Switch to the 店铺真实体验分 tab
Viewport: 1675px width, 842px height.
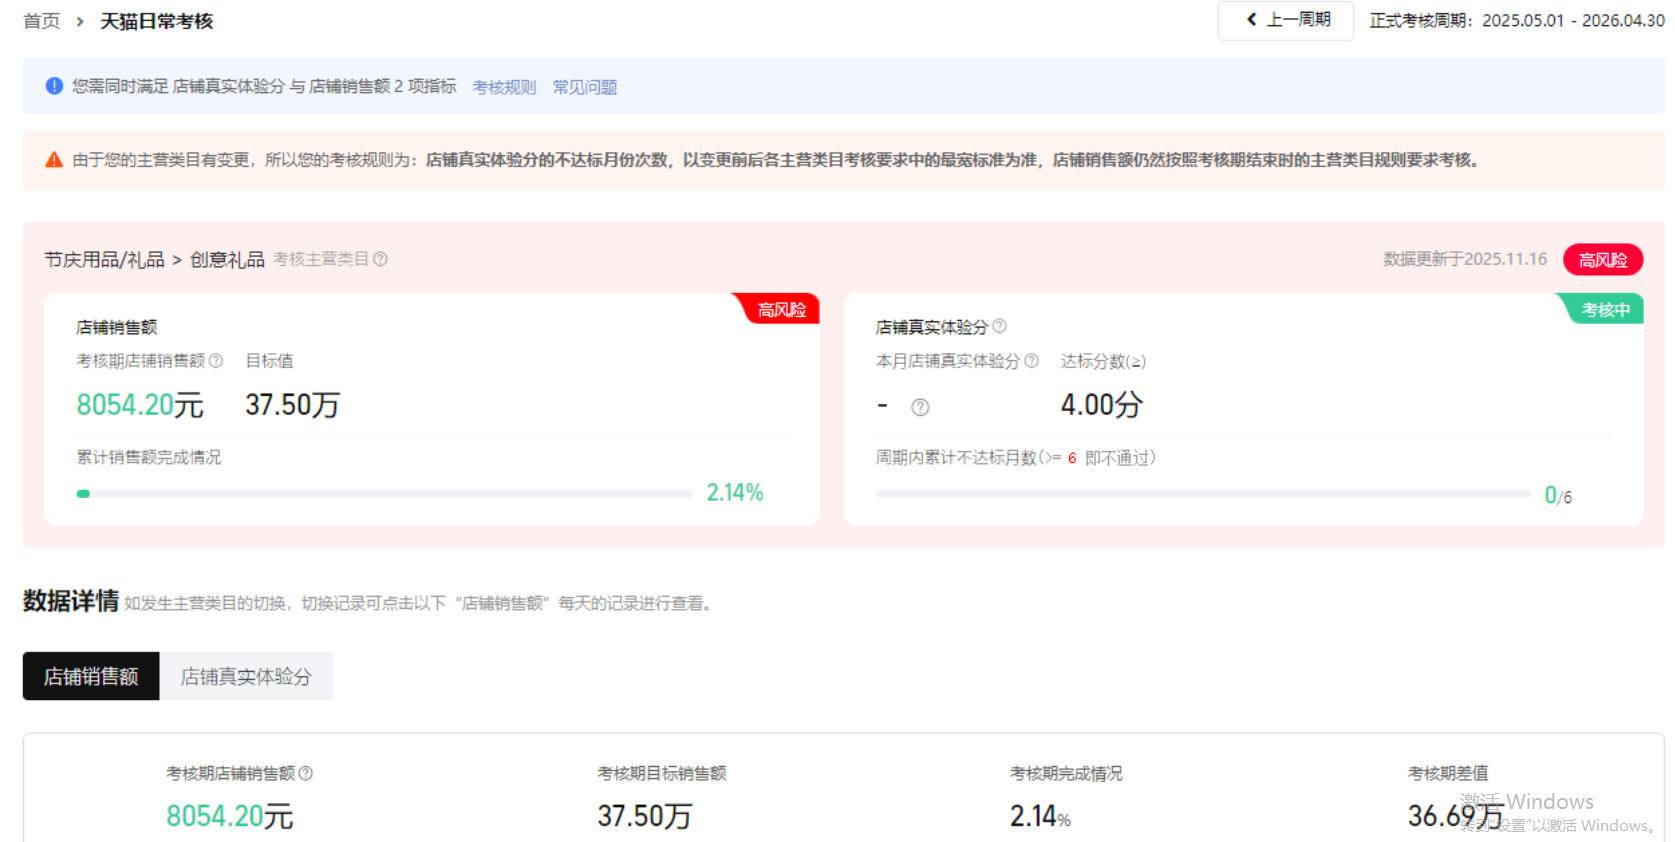tap(246, 677)
